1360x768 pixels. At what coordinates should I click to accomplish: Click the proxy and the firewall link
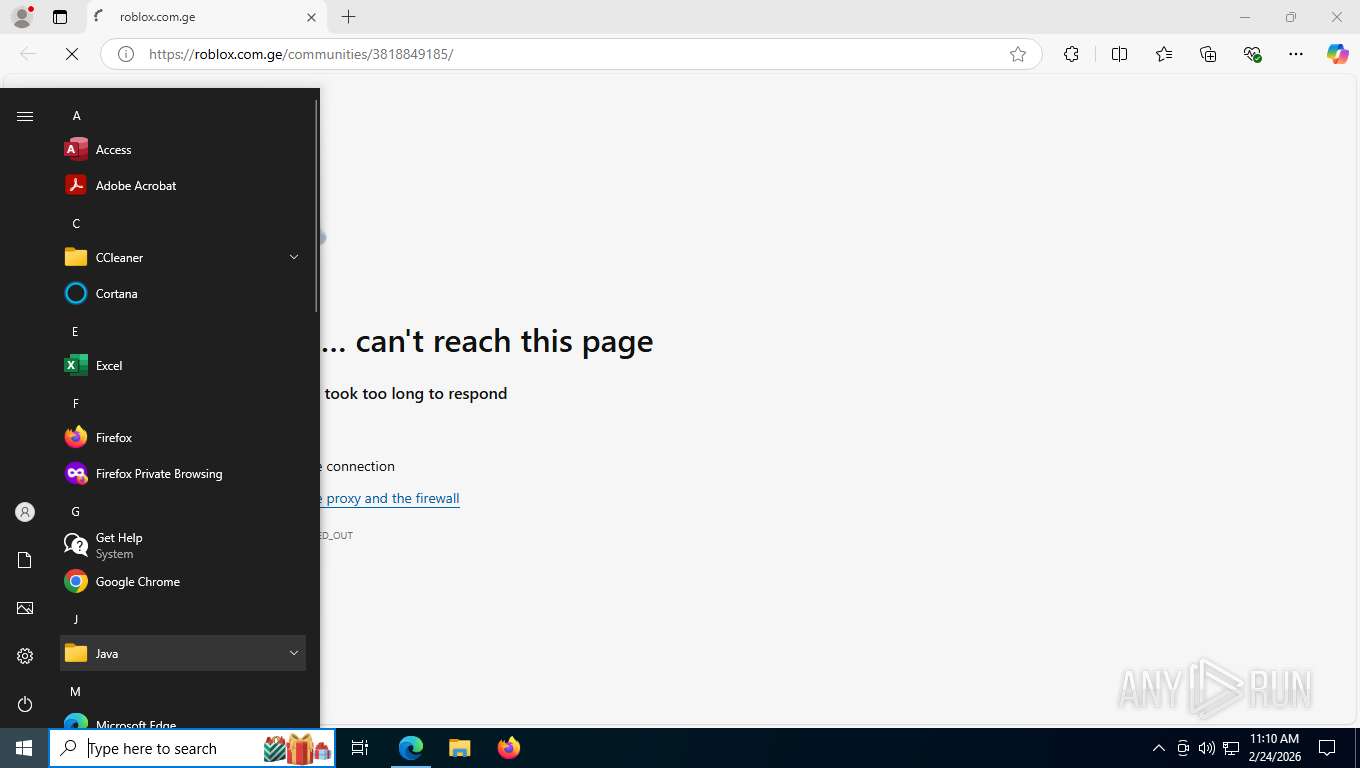(x=392, y=498)
